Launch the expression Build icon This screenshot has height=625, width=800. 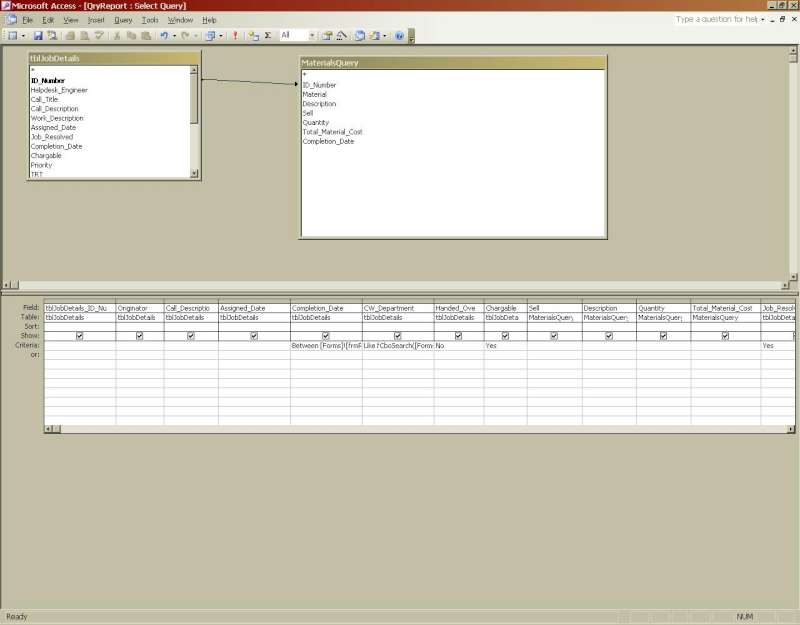click(341, 36)
